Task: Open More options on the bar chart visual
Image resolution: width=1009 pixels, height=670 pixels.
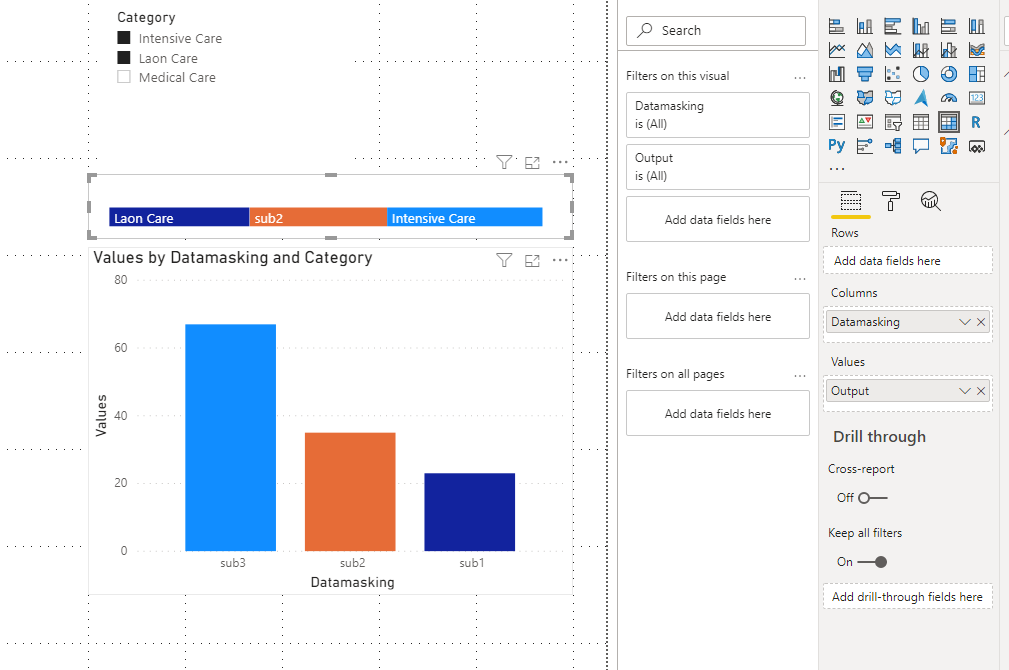Action: (560, 260)
